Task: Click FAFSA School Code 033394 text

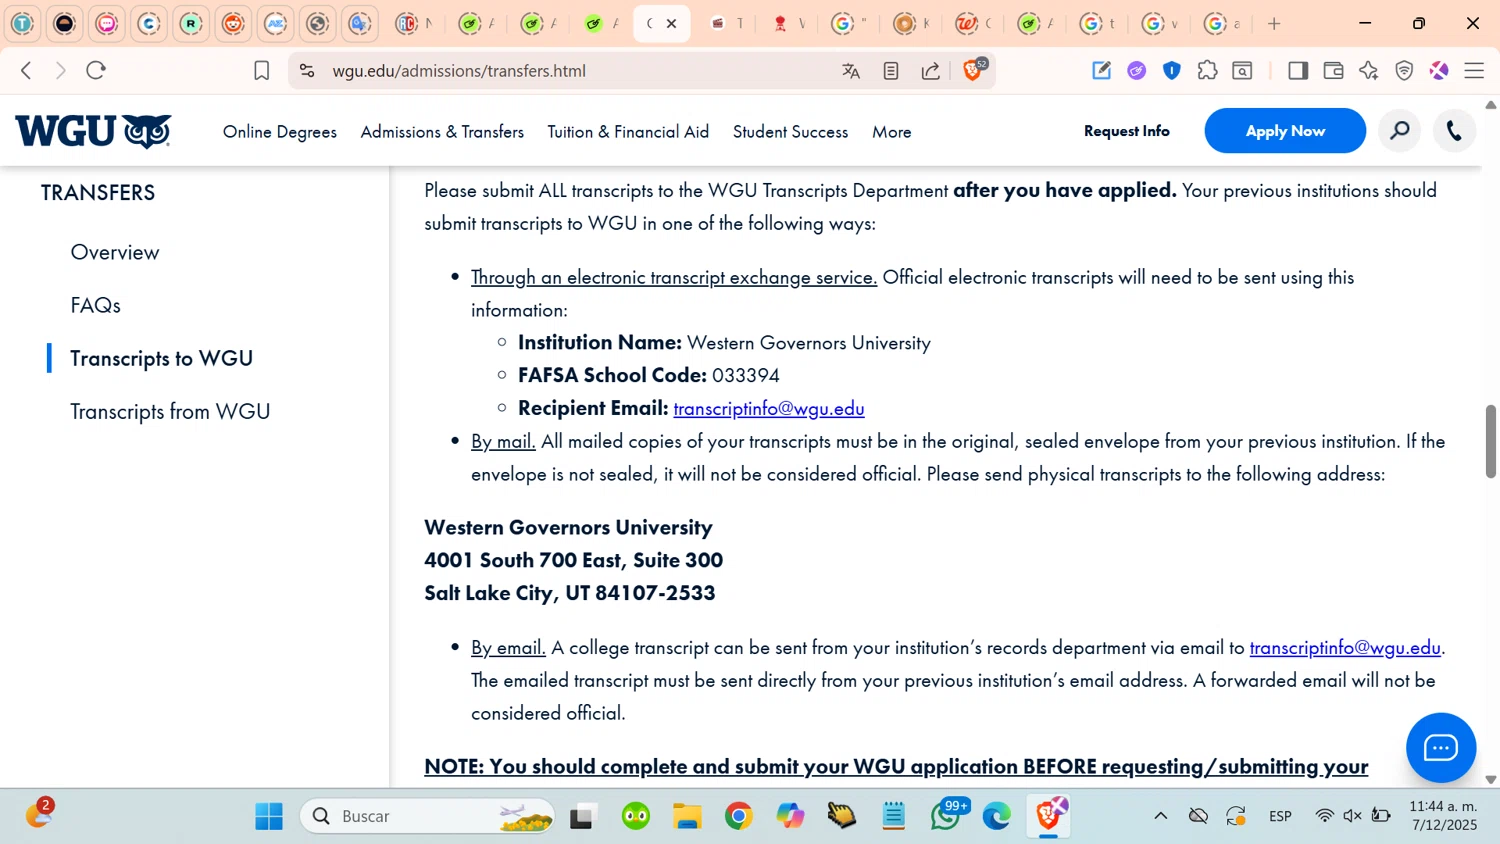Action: pos(649,375)
